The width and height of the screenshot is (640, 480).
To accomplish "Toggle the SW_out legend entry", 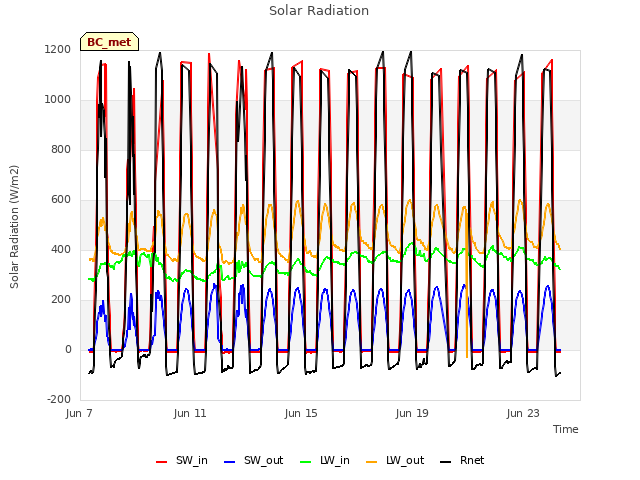I will [x=253, y=461].
